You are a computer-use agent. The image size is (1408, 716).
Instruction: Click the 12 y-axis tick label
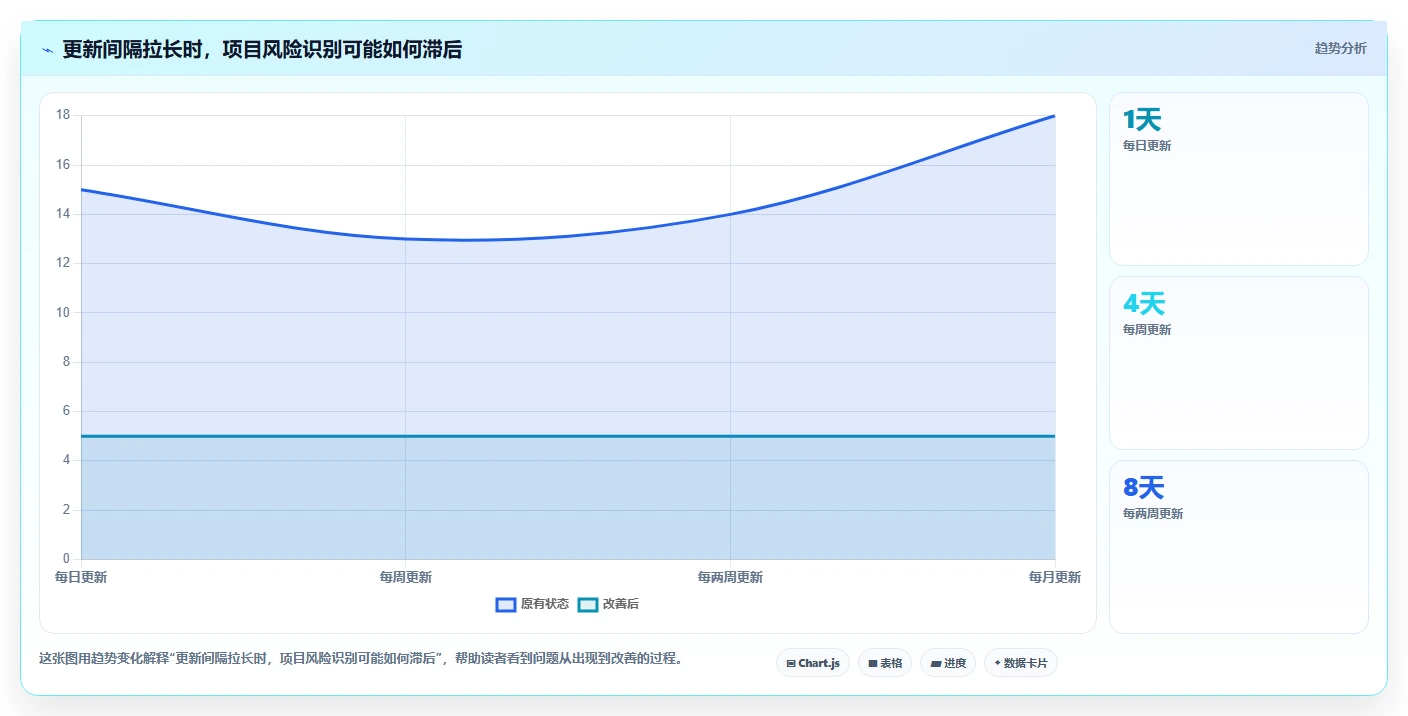pyautogui.click(x=63, y=263)
